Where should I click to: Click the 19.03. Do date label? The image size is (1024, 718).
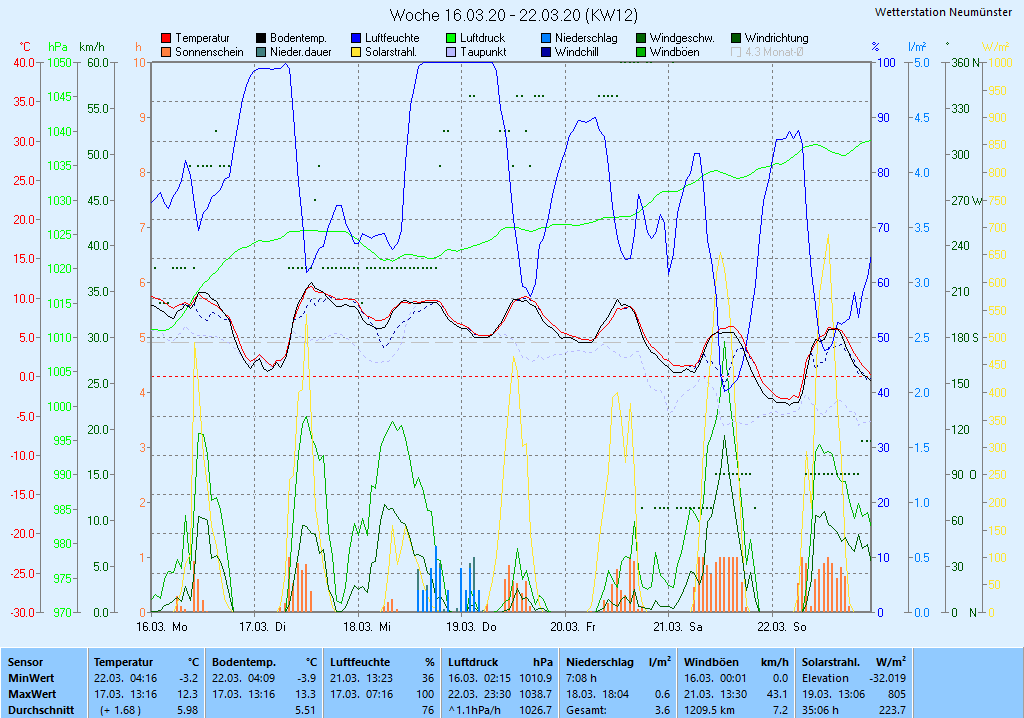[471, 627]
